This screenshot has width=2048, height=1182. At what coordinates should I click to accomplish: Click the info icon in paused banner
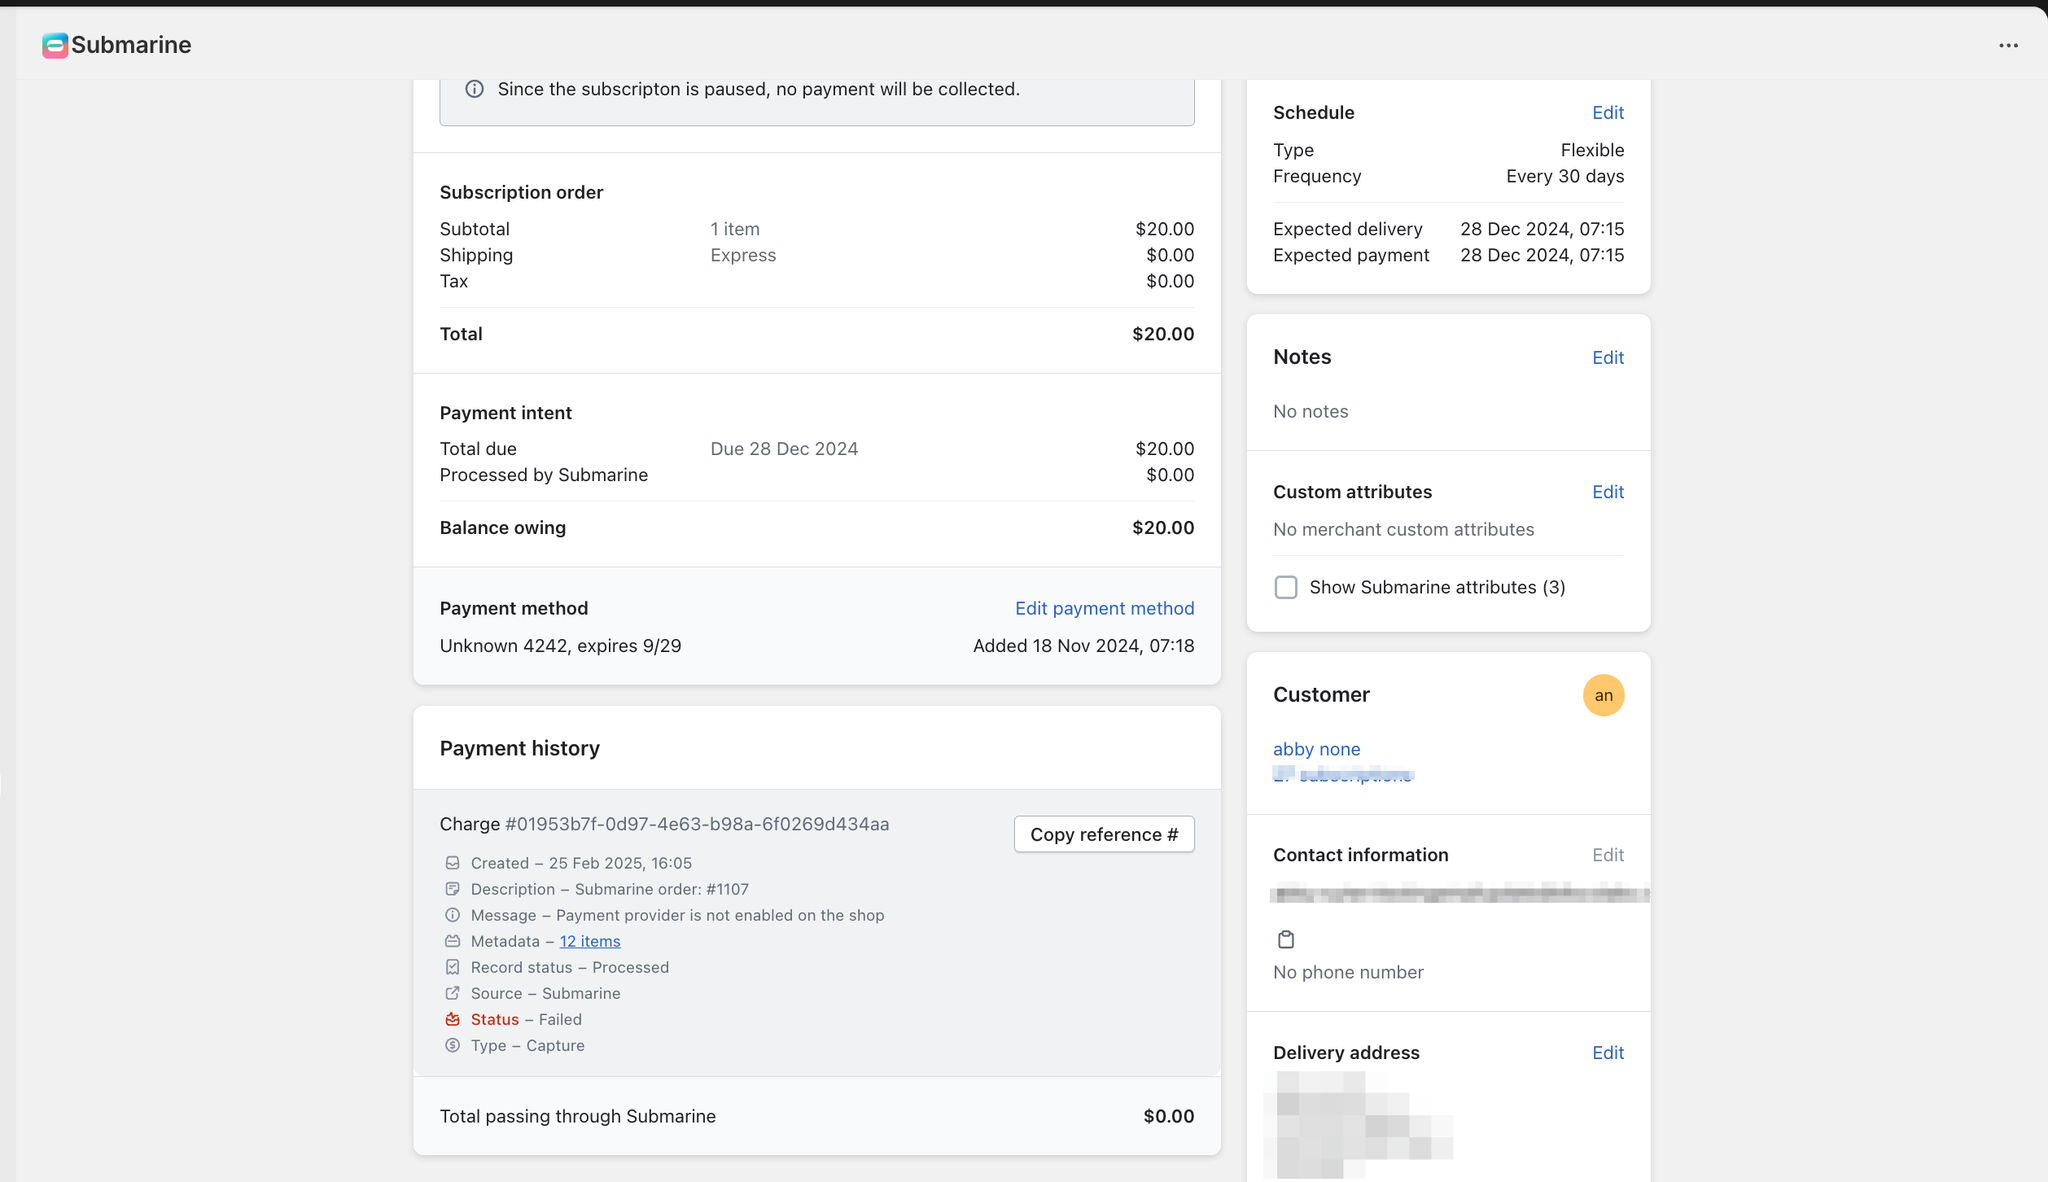pyautogui.click(x=475, y=89)
